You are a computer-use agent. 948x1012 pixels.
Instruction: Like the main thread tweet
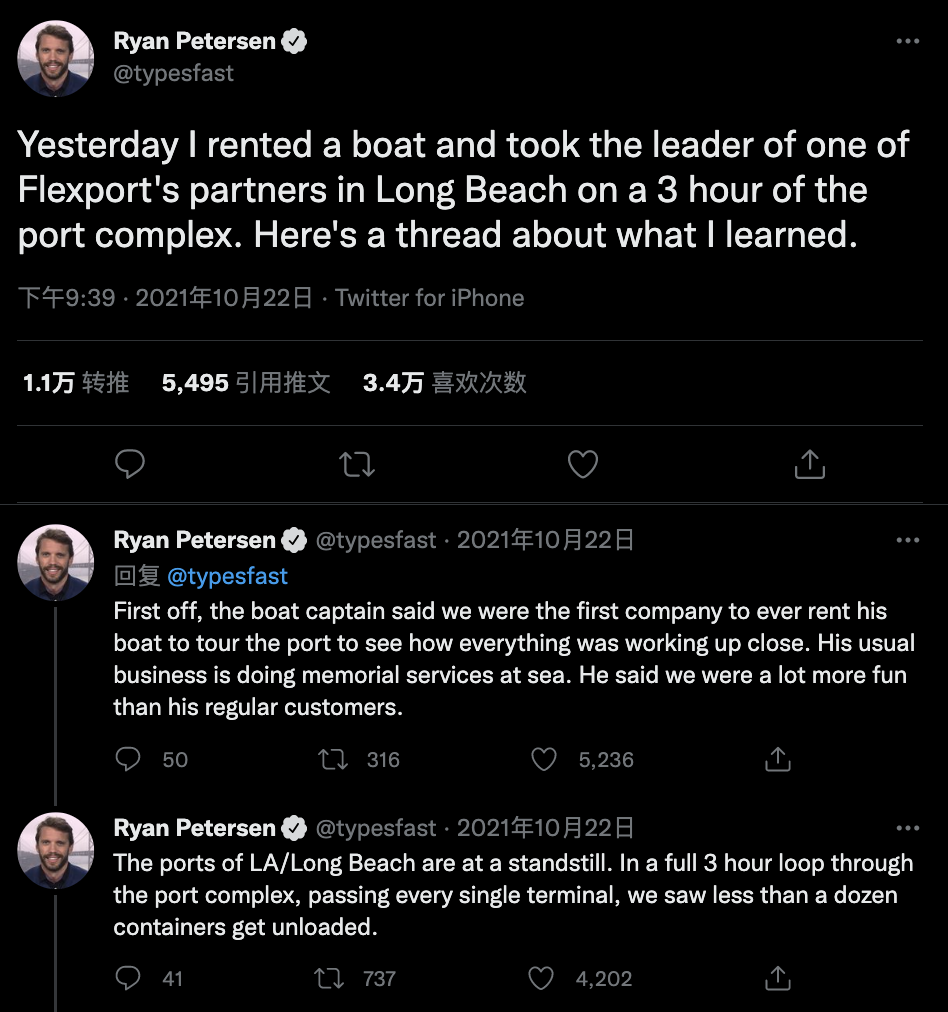[x=583, y=464]
